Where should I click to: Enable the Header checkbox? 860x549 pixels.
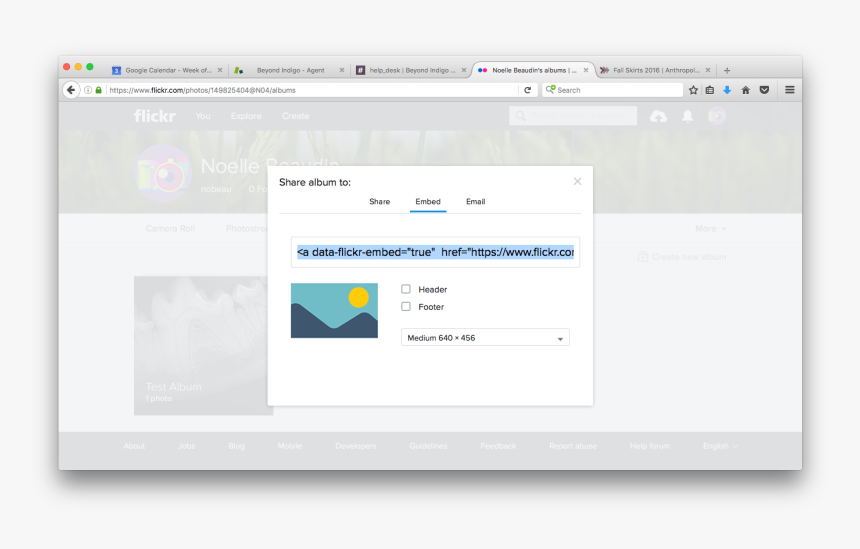click(x=406, y=289)
